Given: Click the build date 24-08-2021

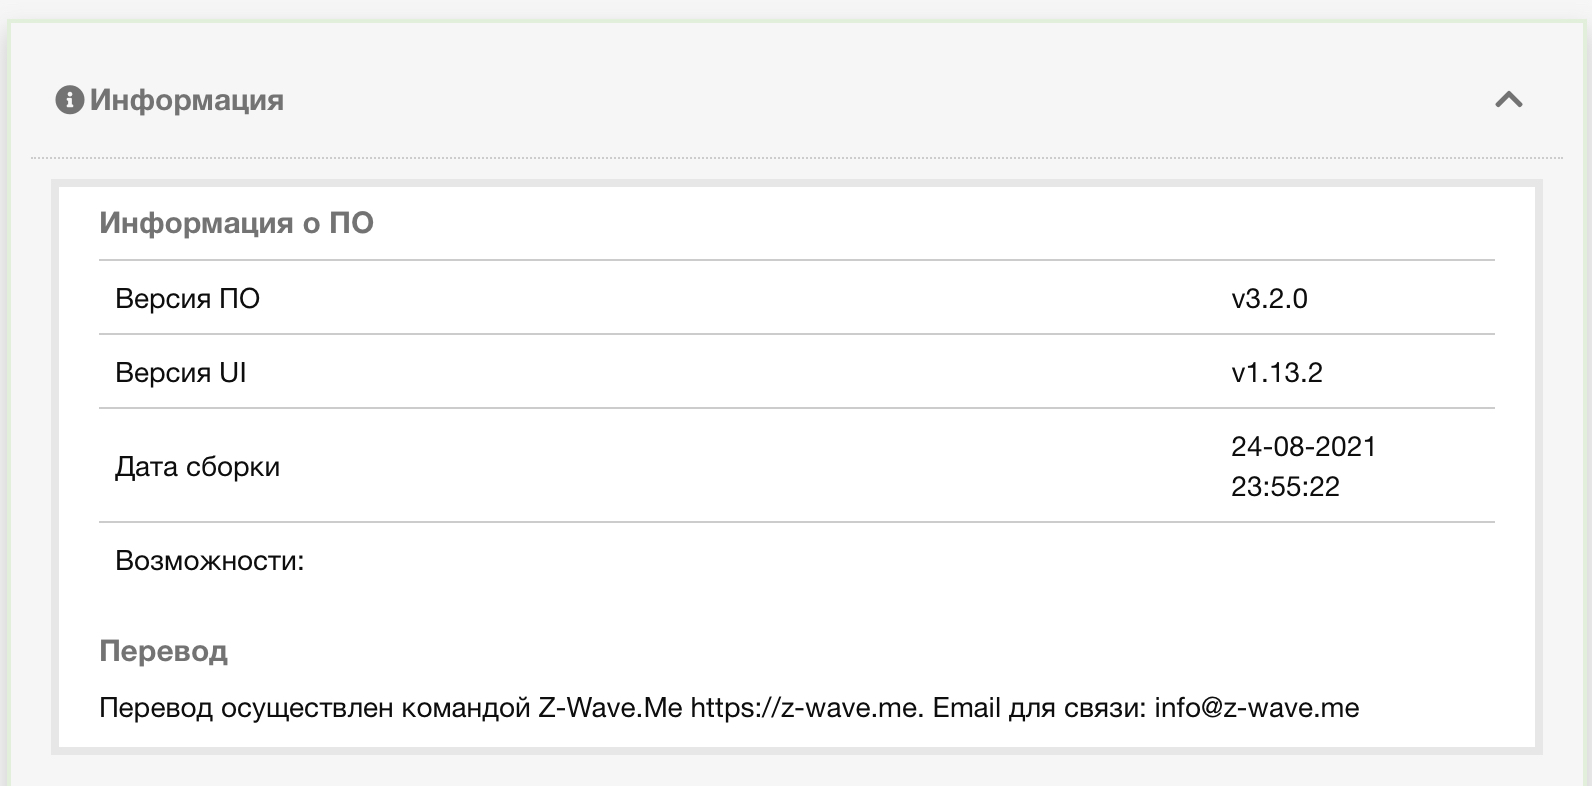Looking at the screenshot, I should click(1303, 446).
